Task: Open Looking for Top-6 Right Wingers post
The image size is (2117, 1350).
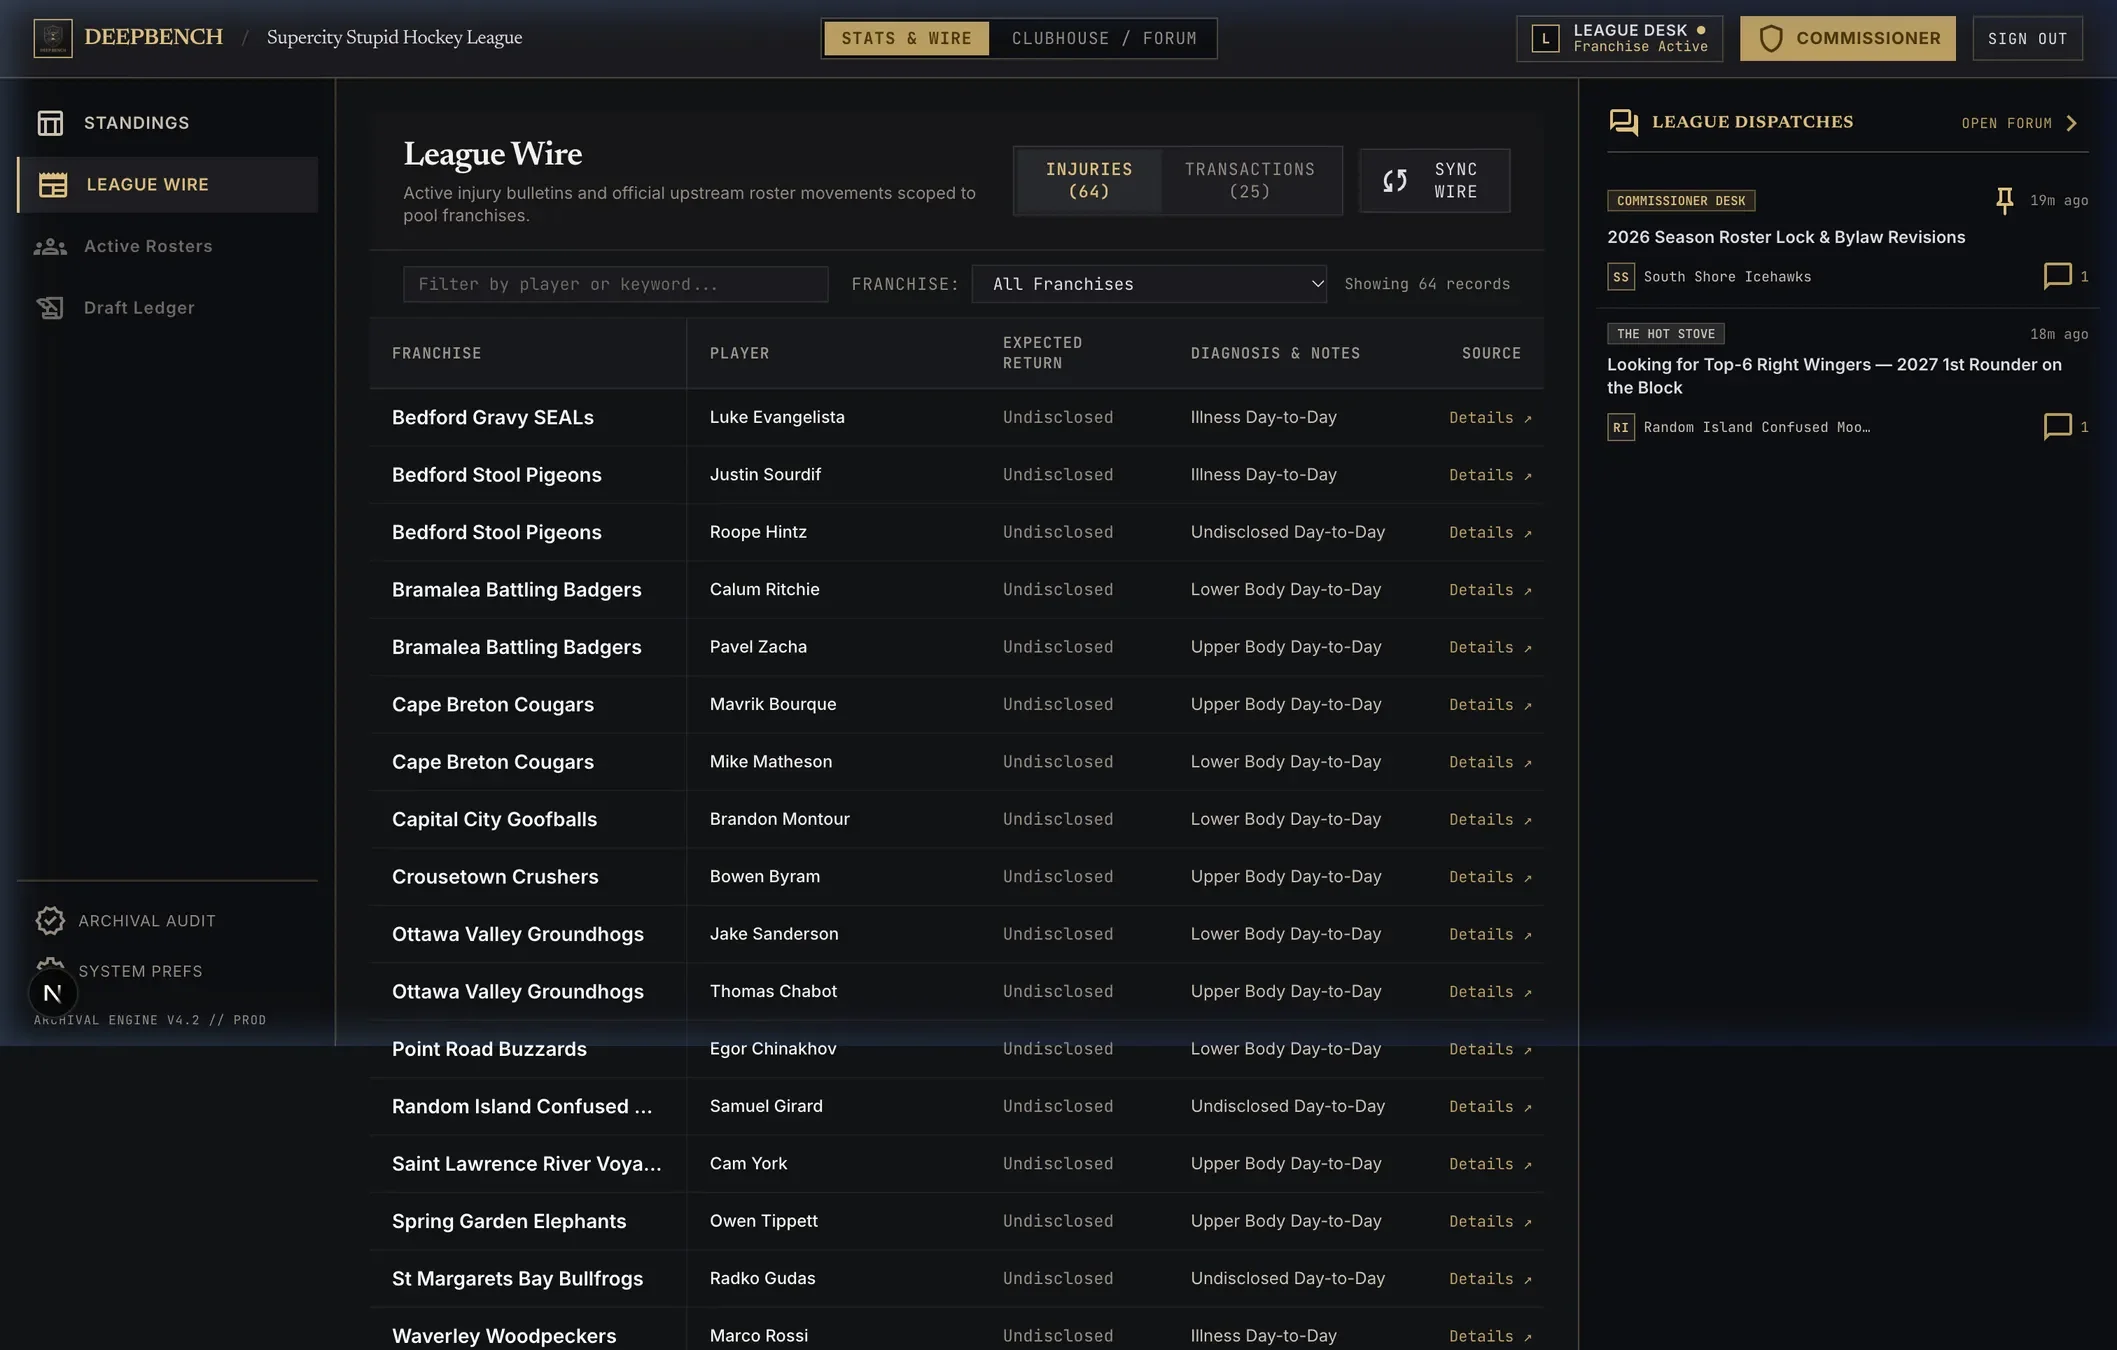Action: point(1834,376)
